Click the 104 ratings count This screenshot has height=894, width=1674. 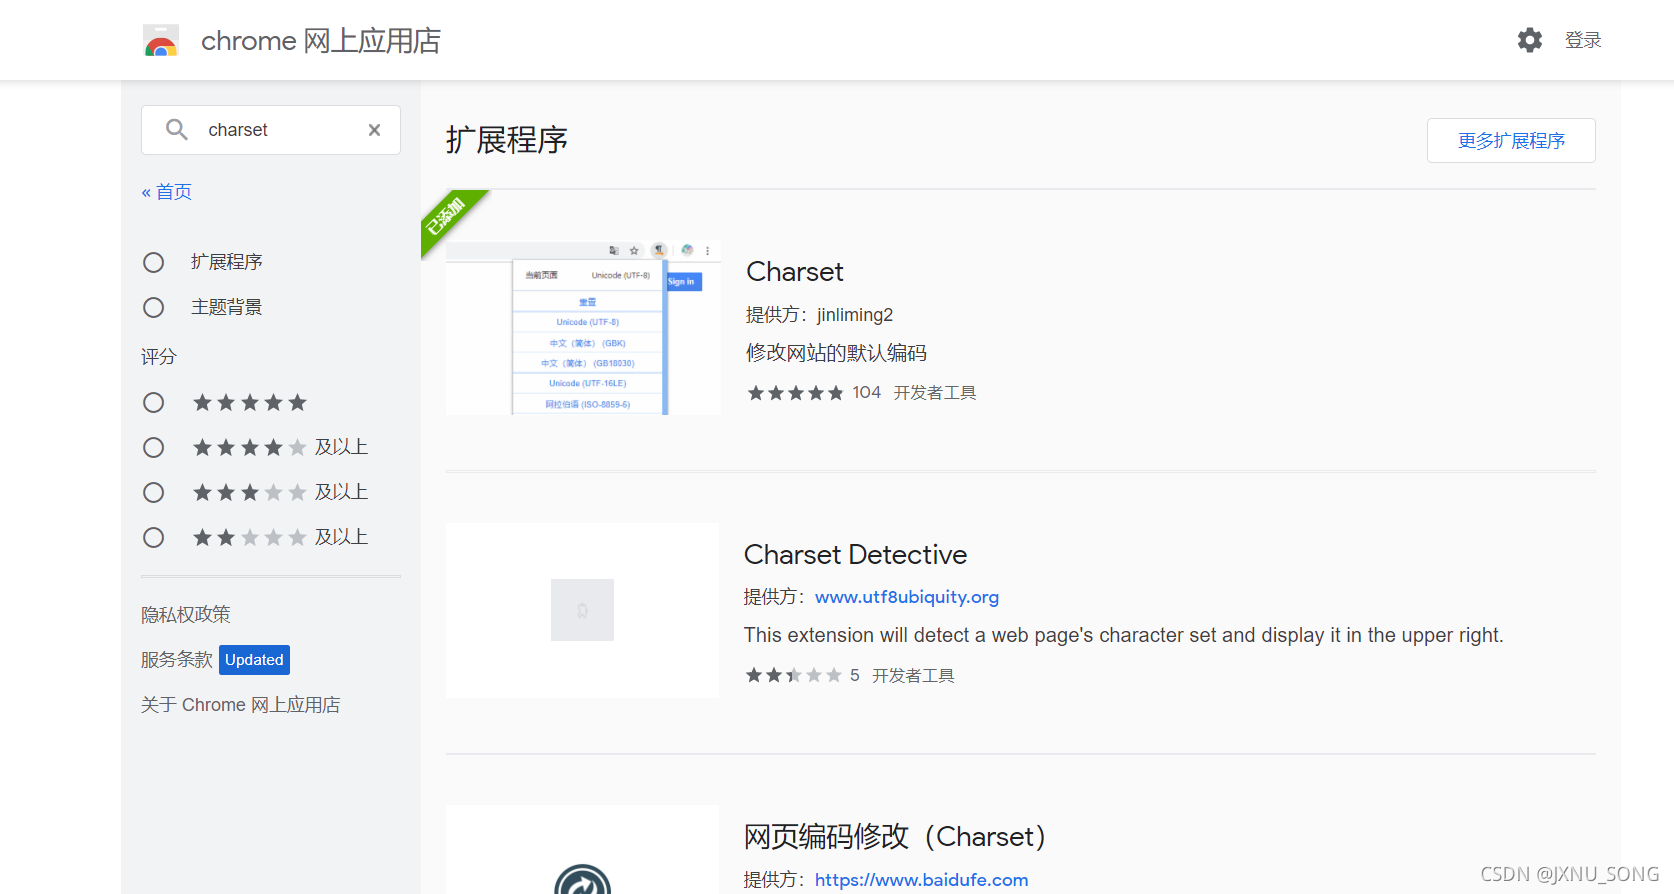point(867,393)
